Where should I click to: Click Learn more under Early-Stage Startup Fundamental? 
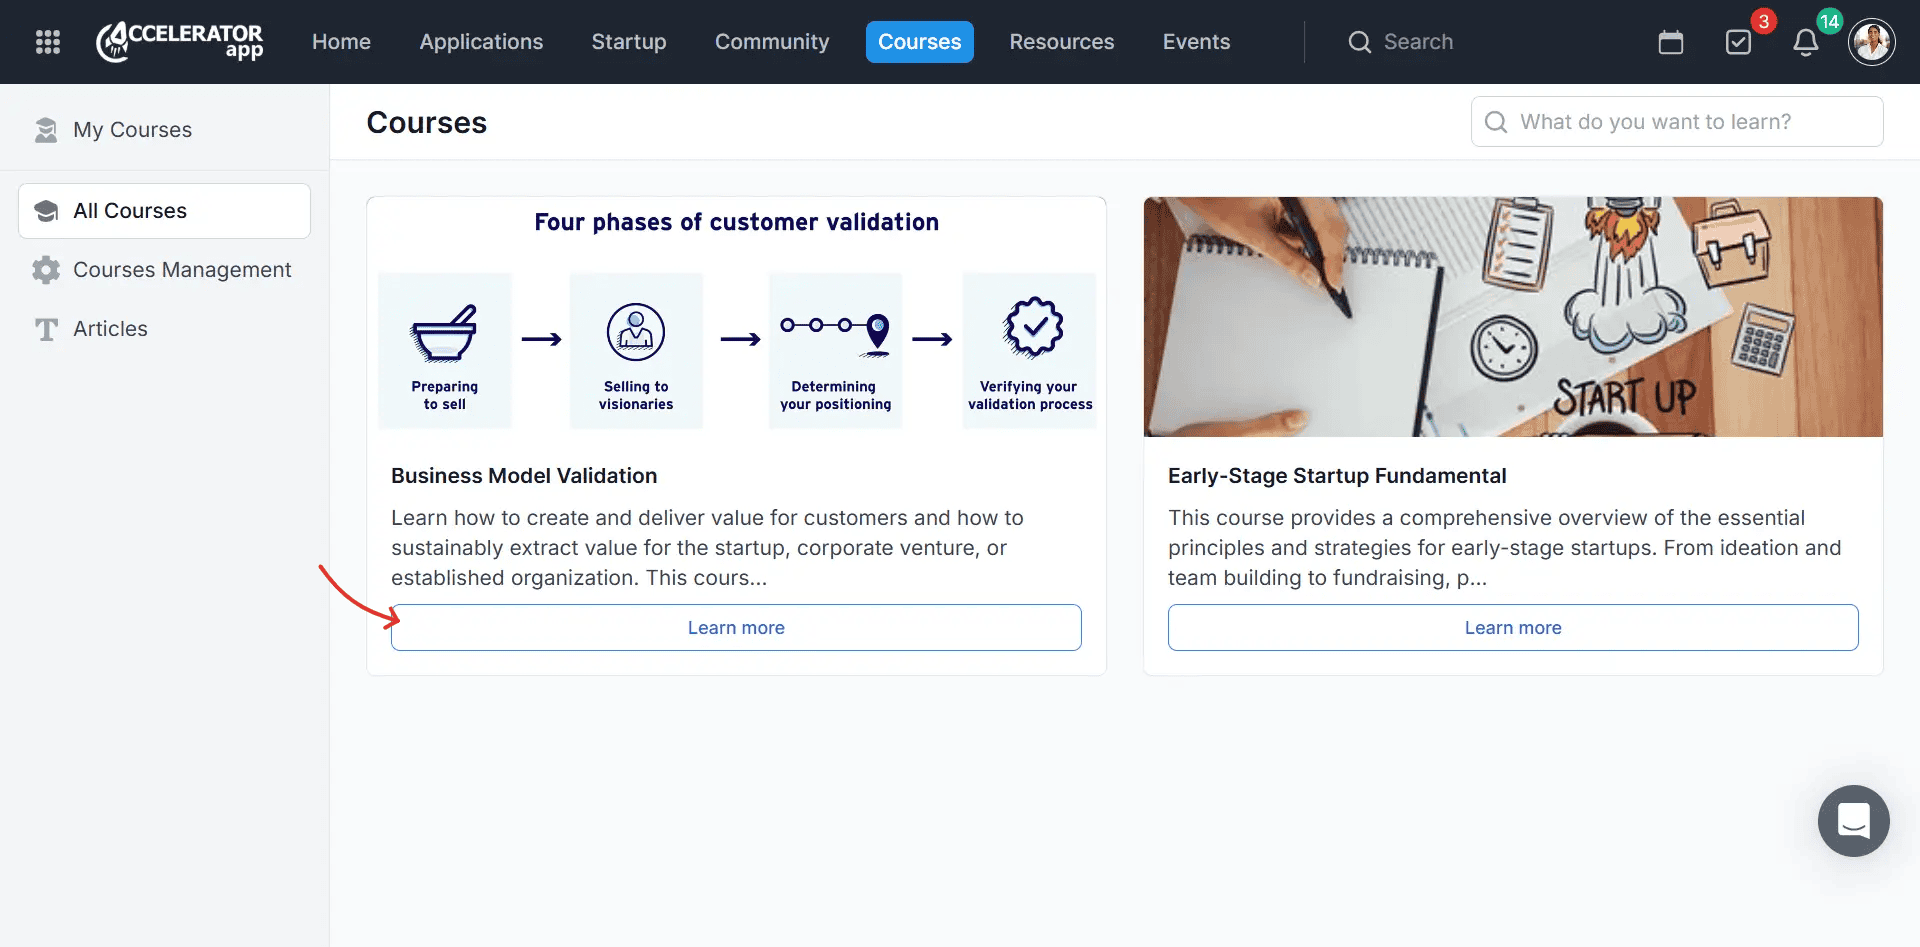click(x=1513, y=627)
